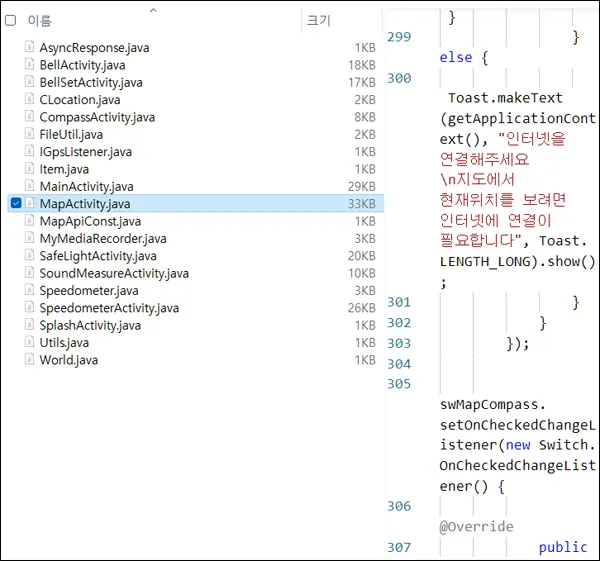Click the Speedometer.java file icon

click(29, 289)
